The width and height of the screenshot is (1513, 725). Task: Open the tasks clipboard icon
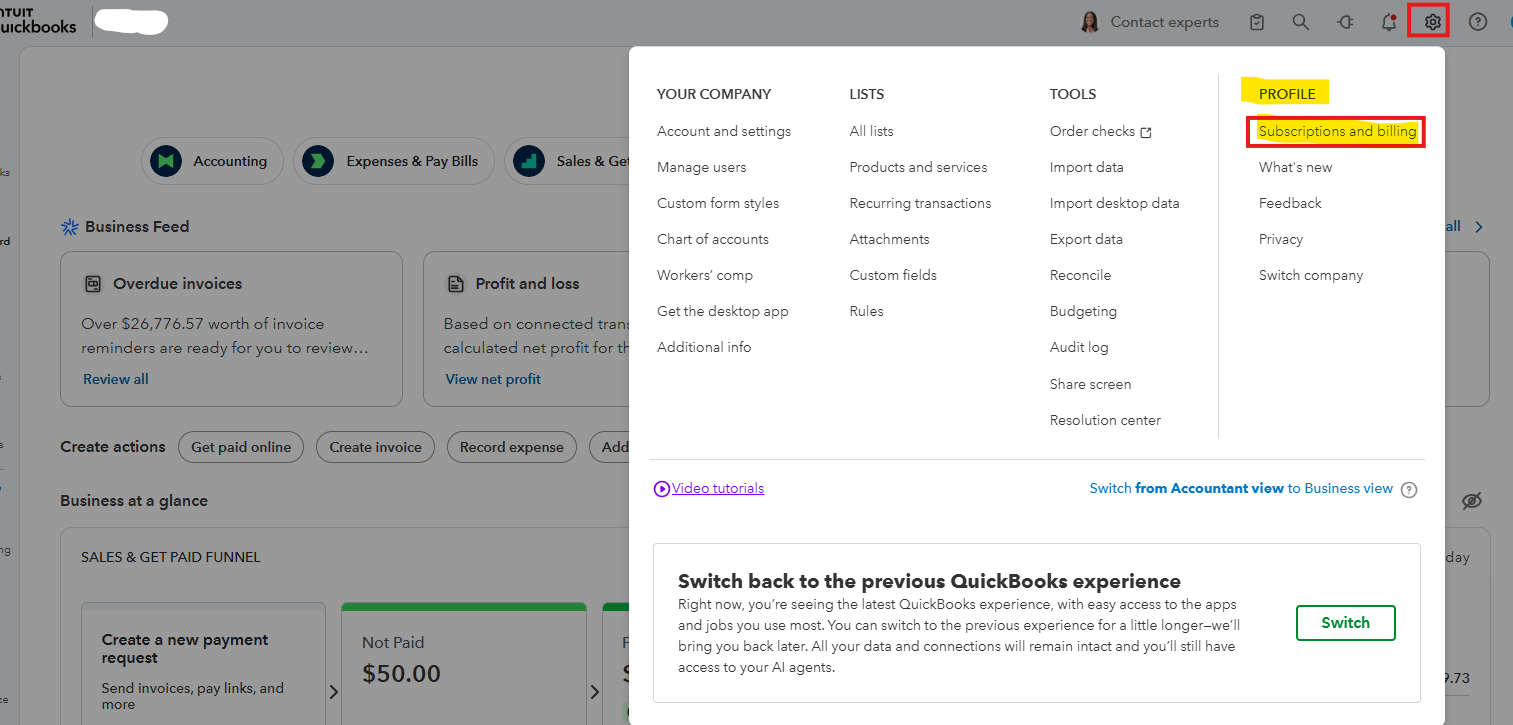click(1257, 22)
